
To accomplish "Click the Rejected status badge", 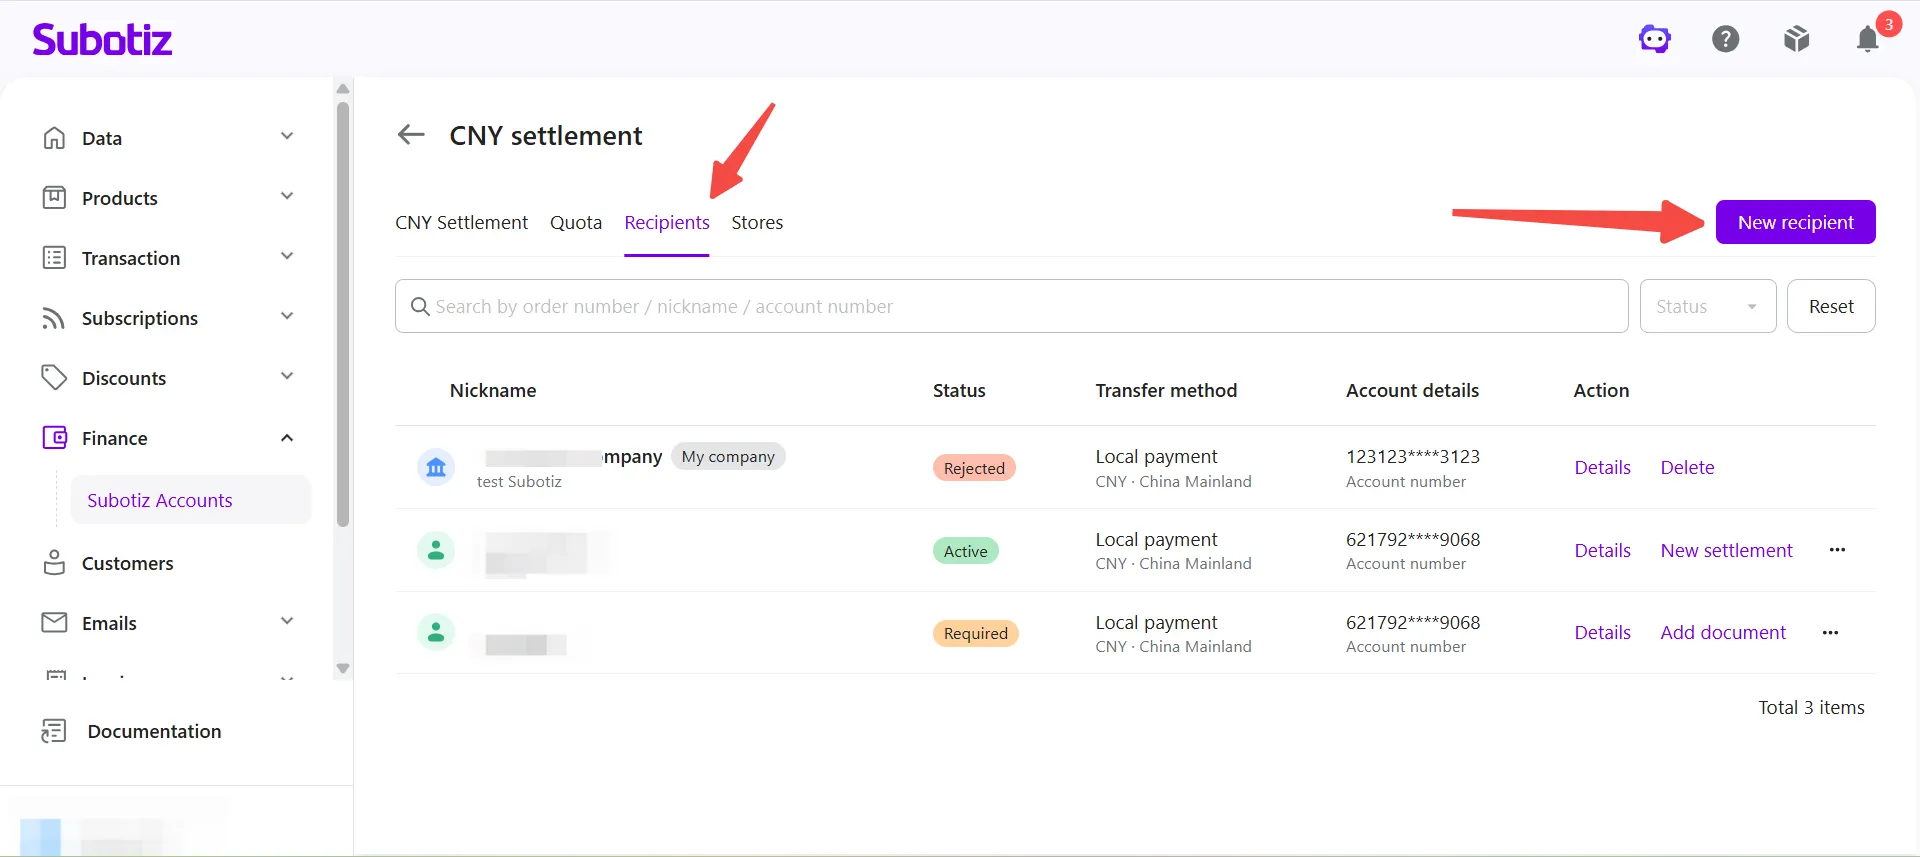I will click(x=974, y=468).
